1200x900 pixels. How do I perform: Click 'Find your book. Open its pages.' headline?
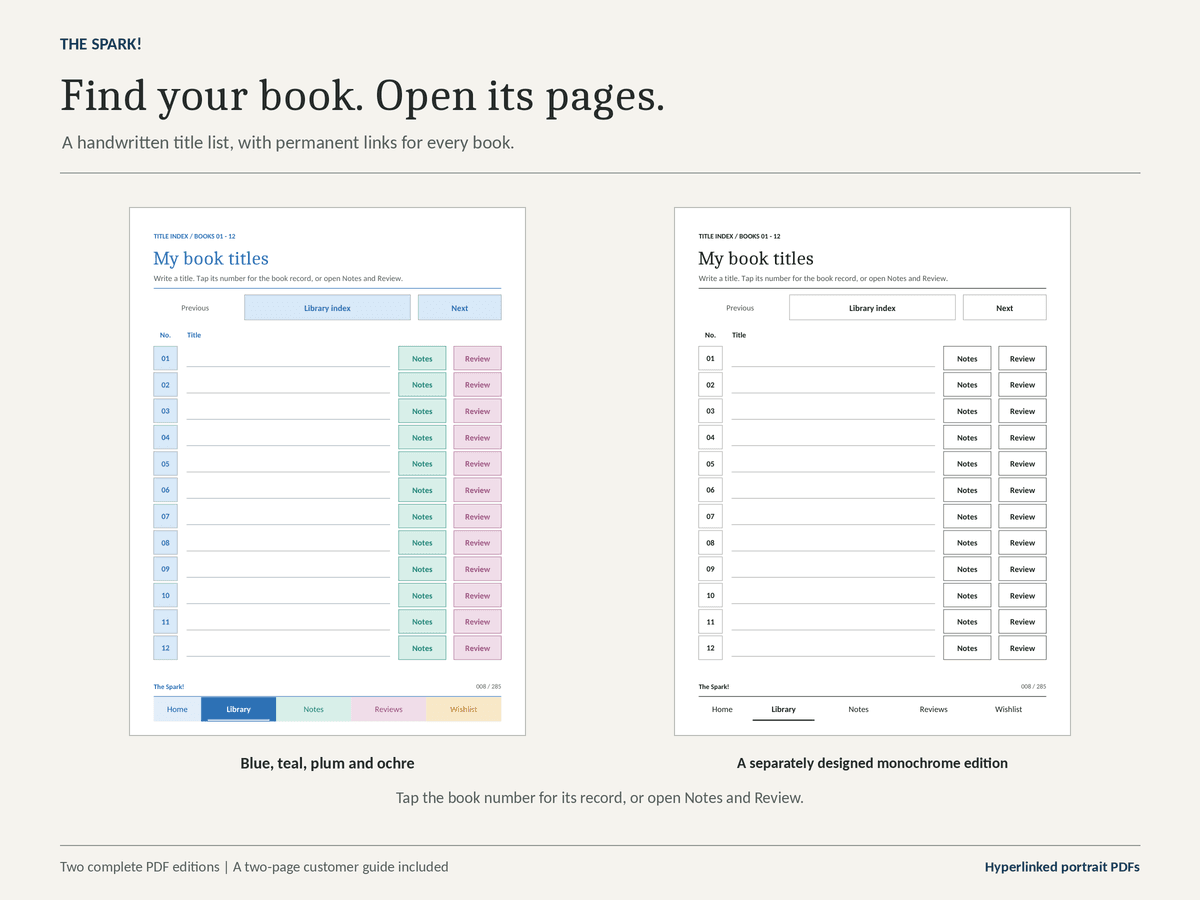click(362, 96)
